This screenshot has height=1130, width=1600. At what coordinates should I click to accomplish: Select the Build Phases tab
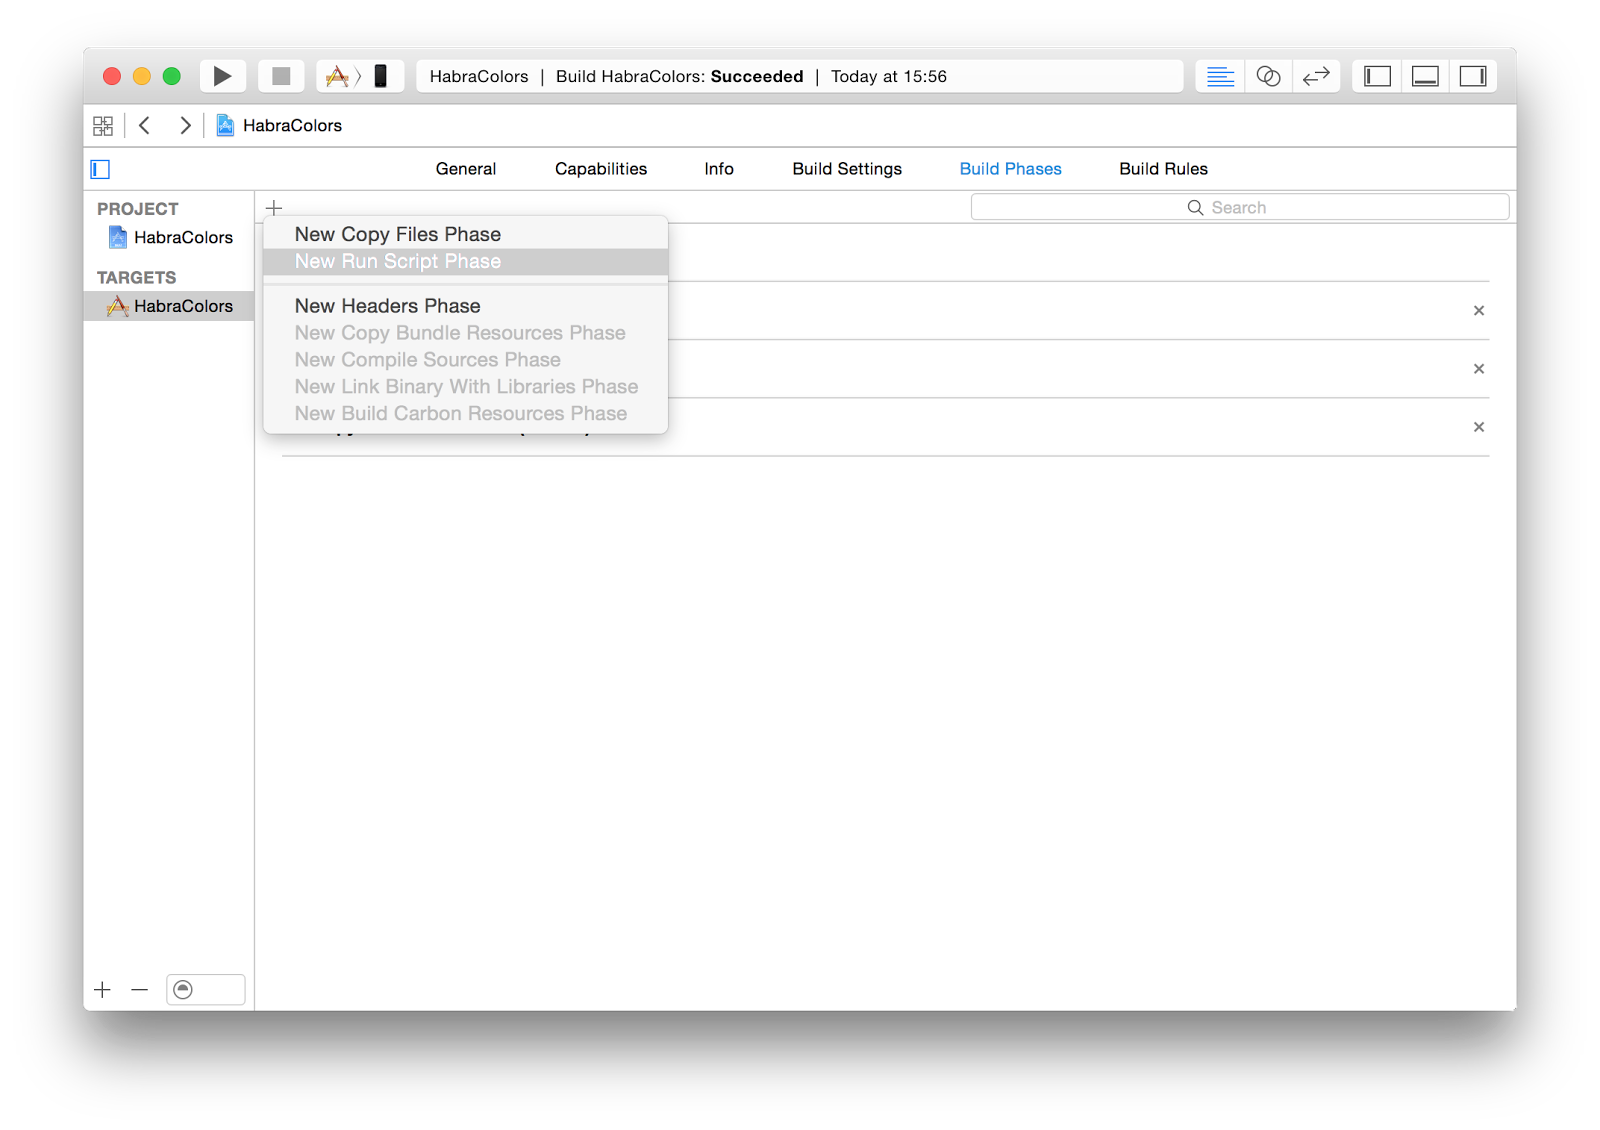(x=1011, y=169)
